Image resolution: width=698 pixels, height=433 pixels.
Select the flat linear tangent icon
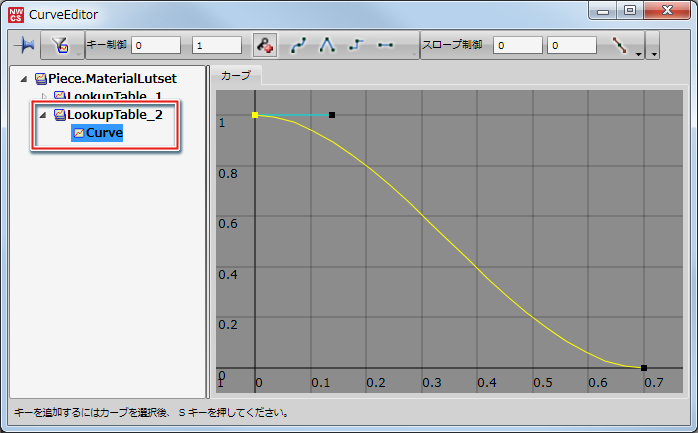point(385,45)
